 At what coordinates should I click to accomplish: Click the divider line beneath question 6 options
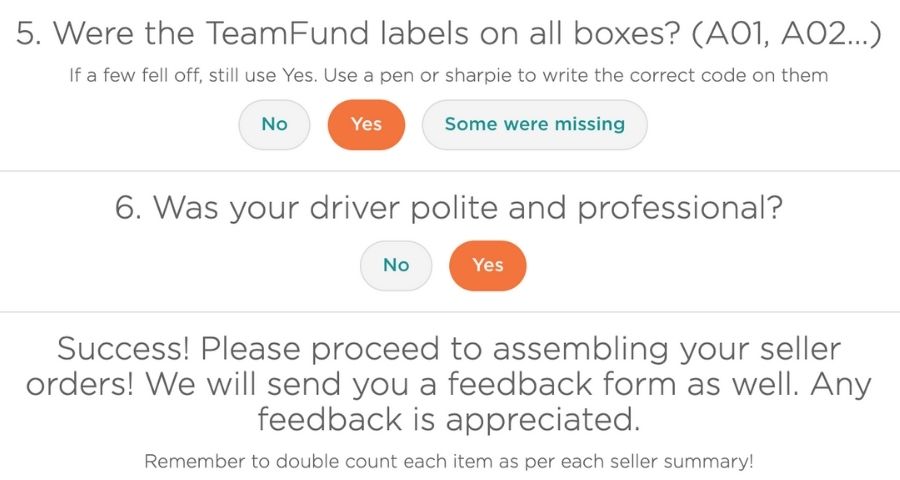point(449,311)
